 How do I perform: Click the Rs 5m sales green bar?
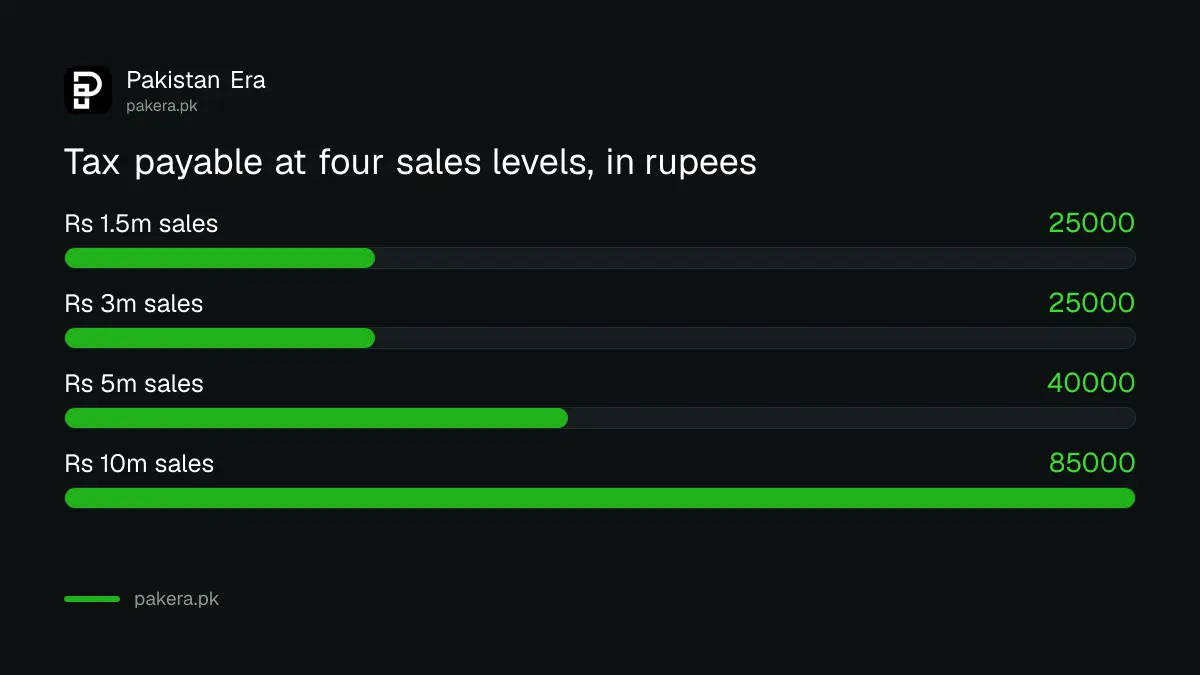316,418
